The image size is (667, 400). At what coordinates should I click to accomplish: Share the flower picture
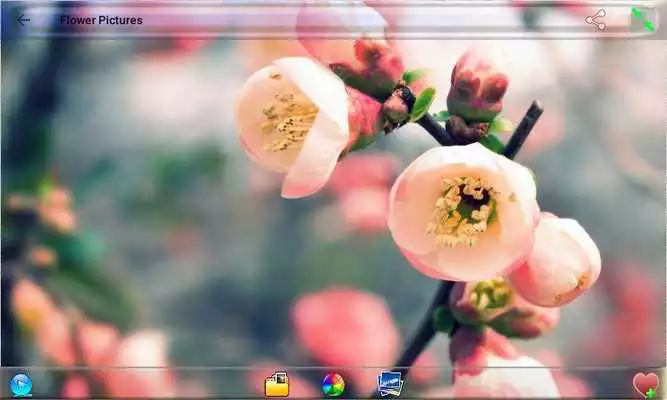595,20
